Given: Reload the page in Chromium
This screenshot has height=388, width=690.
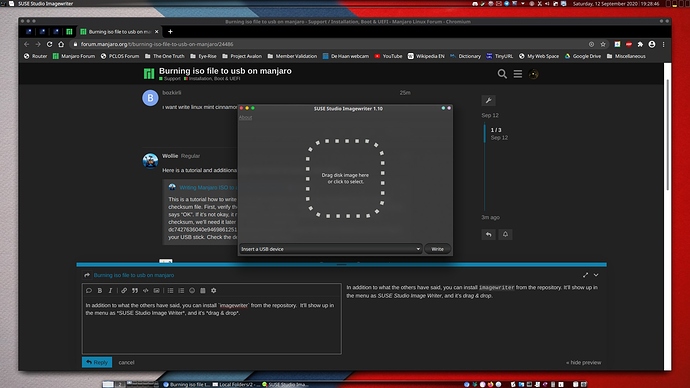Looking at the screenshot, I should click(49, 44).
